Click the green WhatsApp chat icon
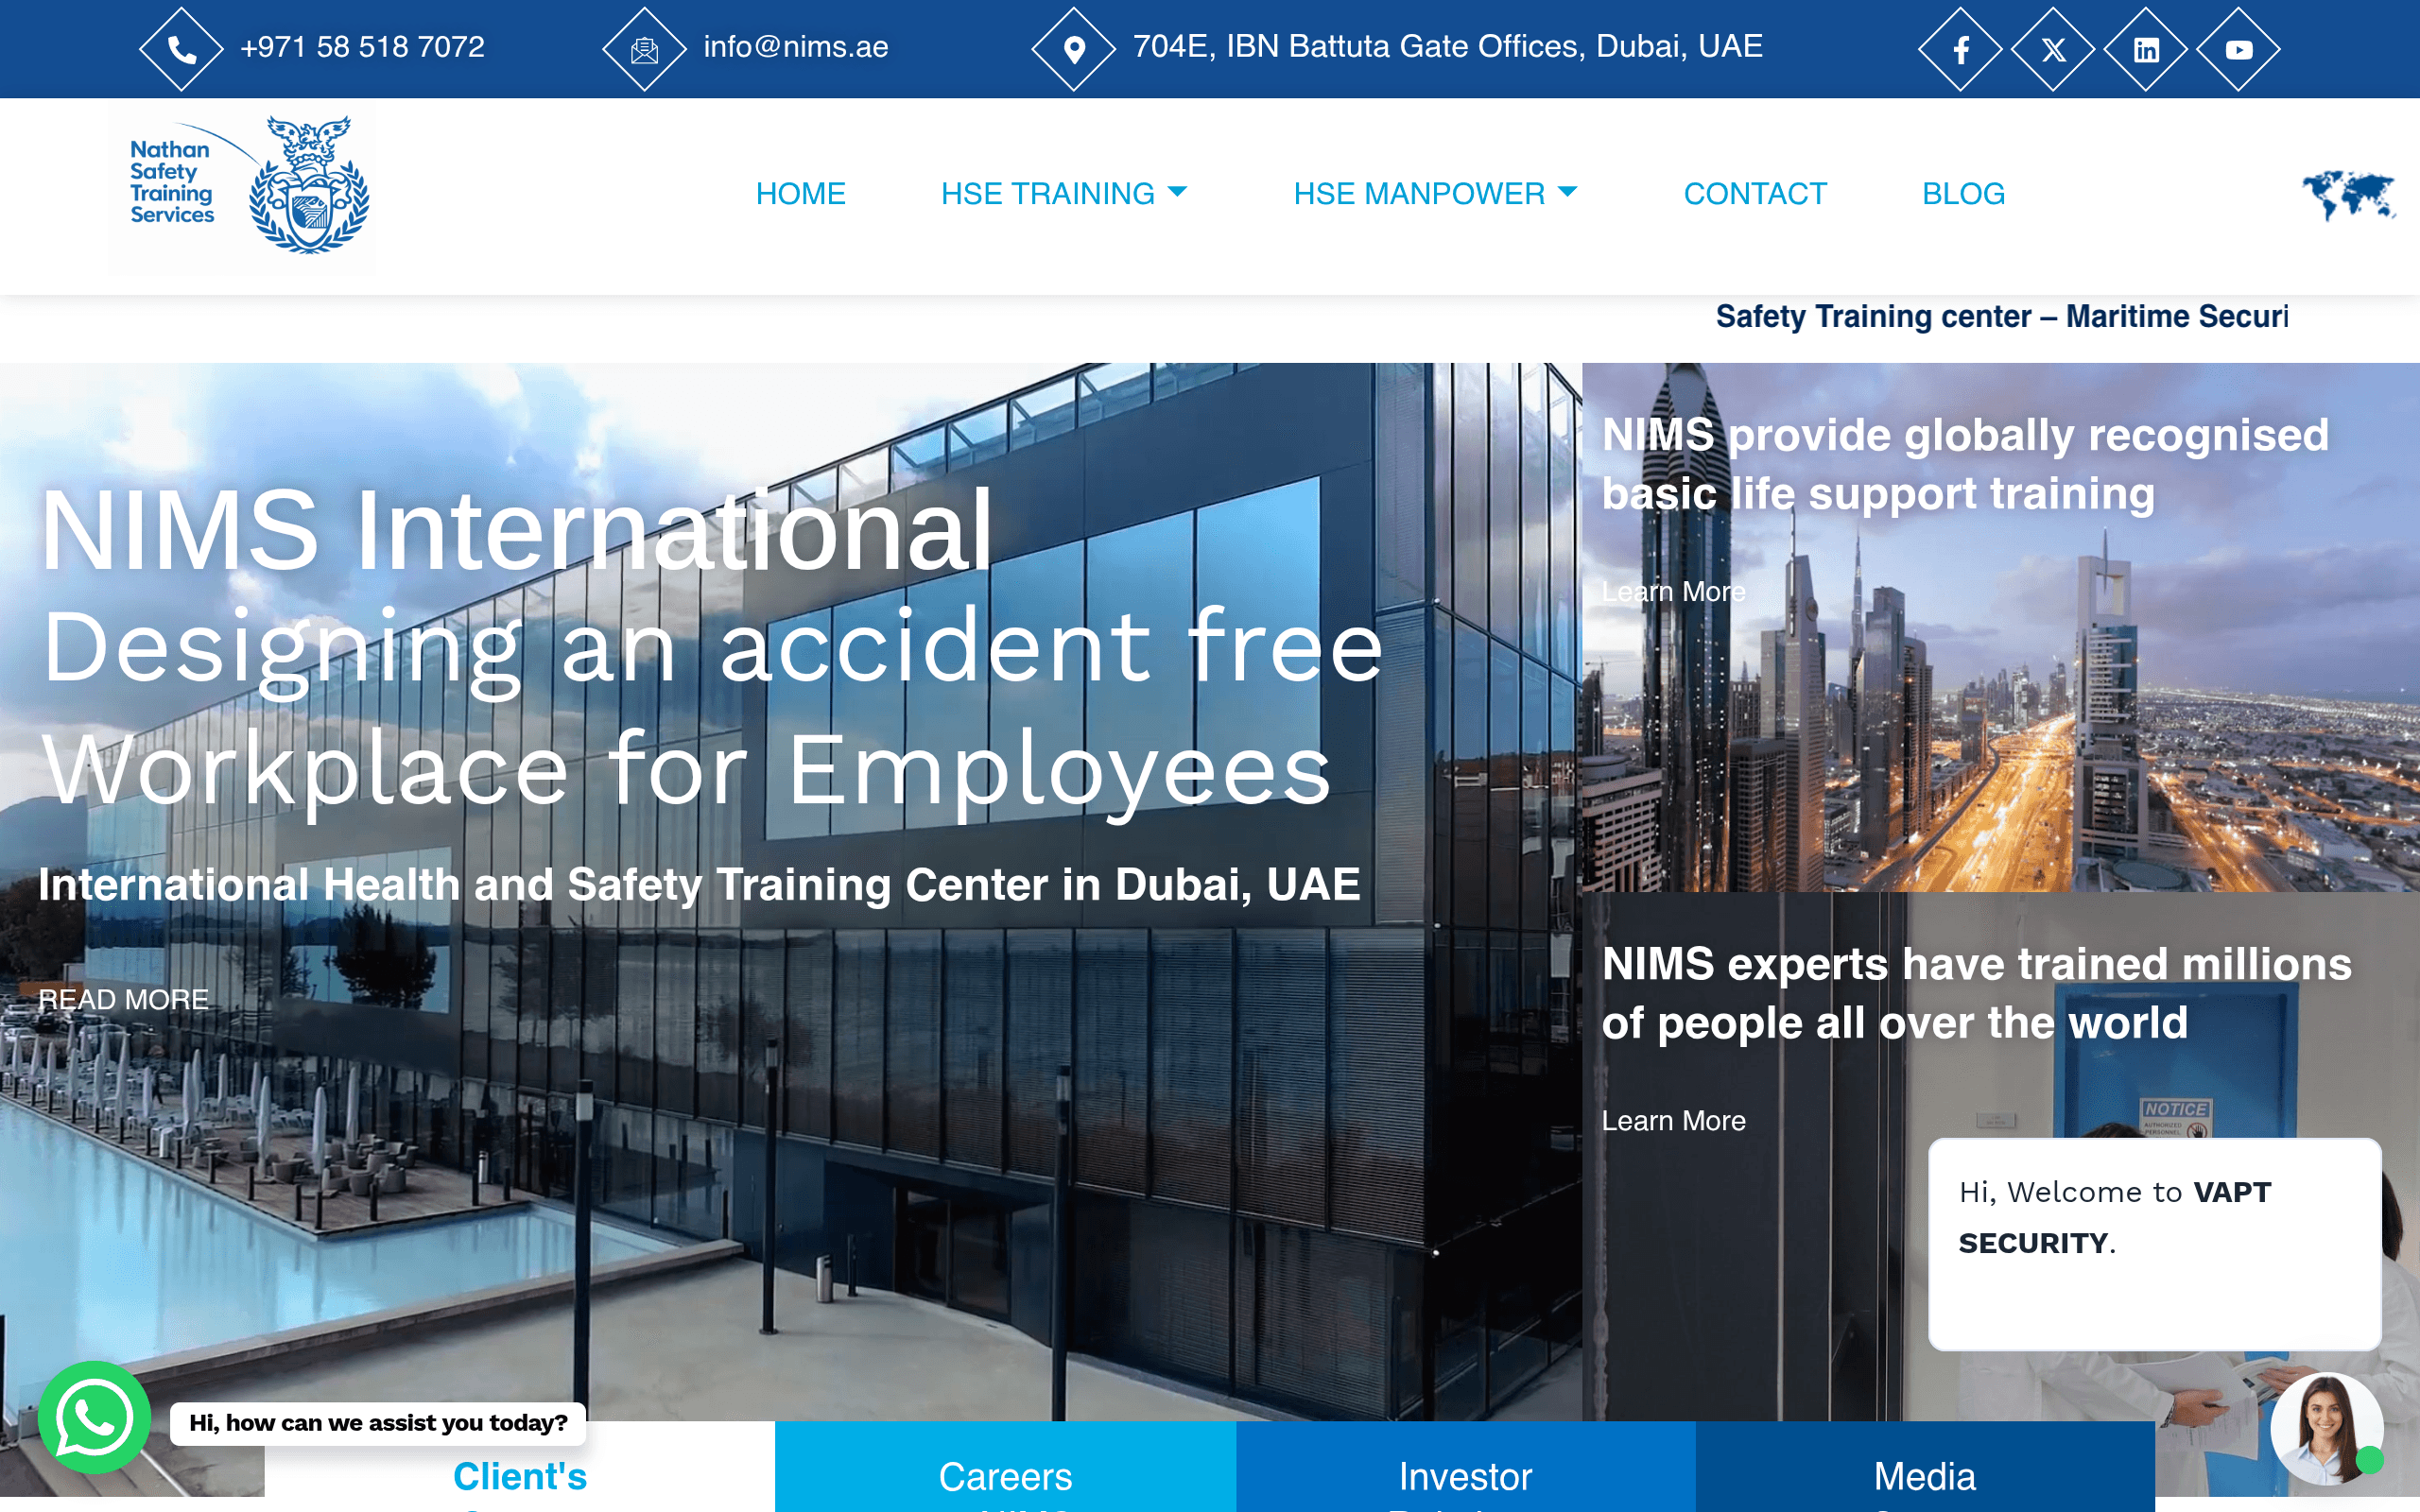Image resolution: width=2420 pixels, height=1512 pixels. [94, 1417]
